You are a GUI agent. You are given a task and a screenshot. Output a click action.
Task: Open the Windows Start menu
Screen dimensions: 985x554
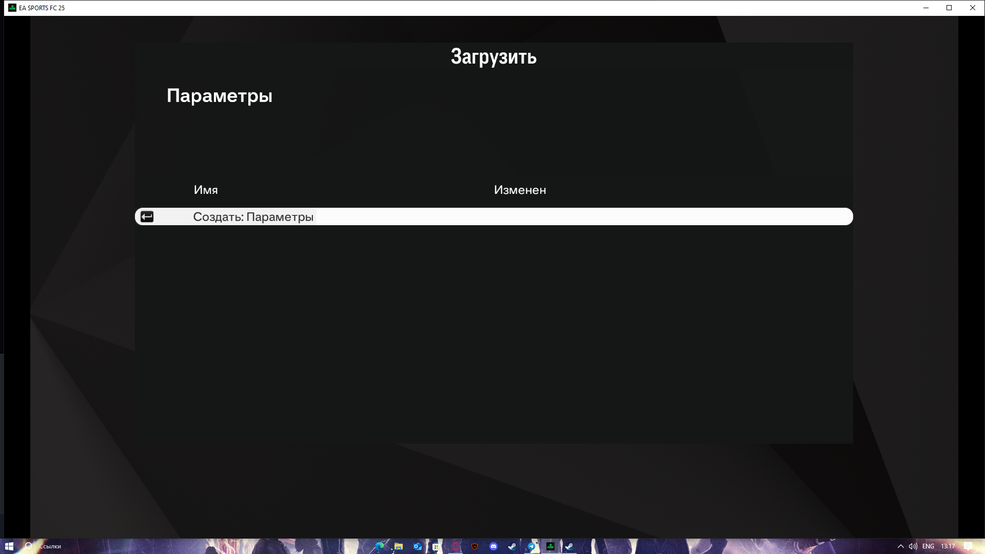pyautogui.click(x=9, y=547)
